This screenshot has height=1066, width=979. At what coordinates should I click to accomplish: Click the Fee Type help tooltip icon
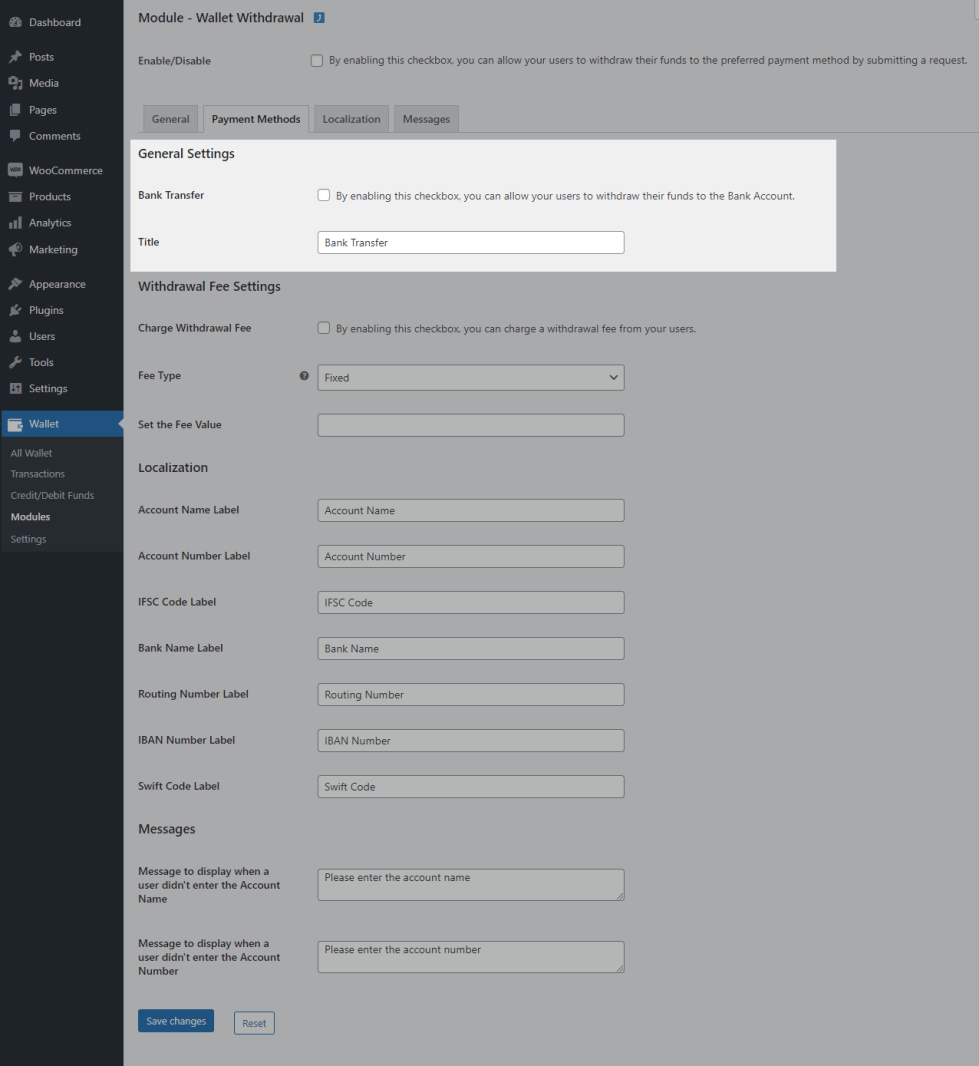click(304, 376)
